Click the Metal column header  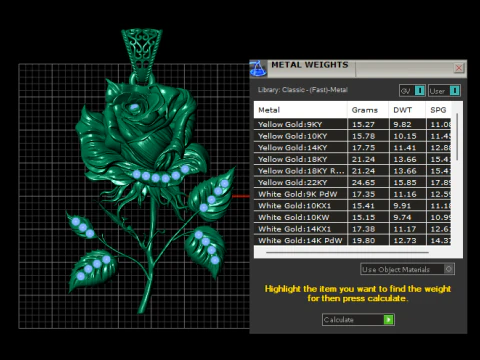coord(300,110)
